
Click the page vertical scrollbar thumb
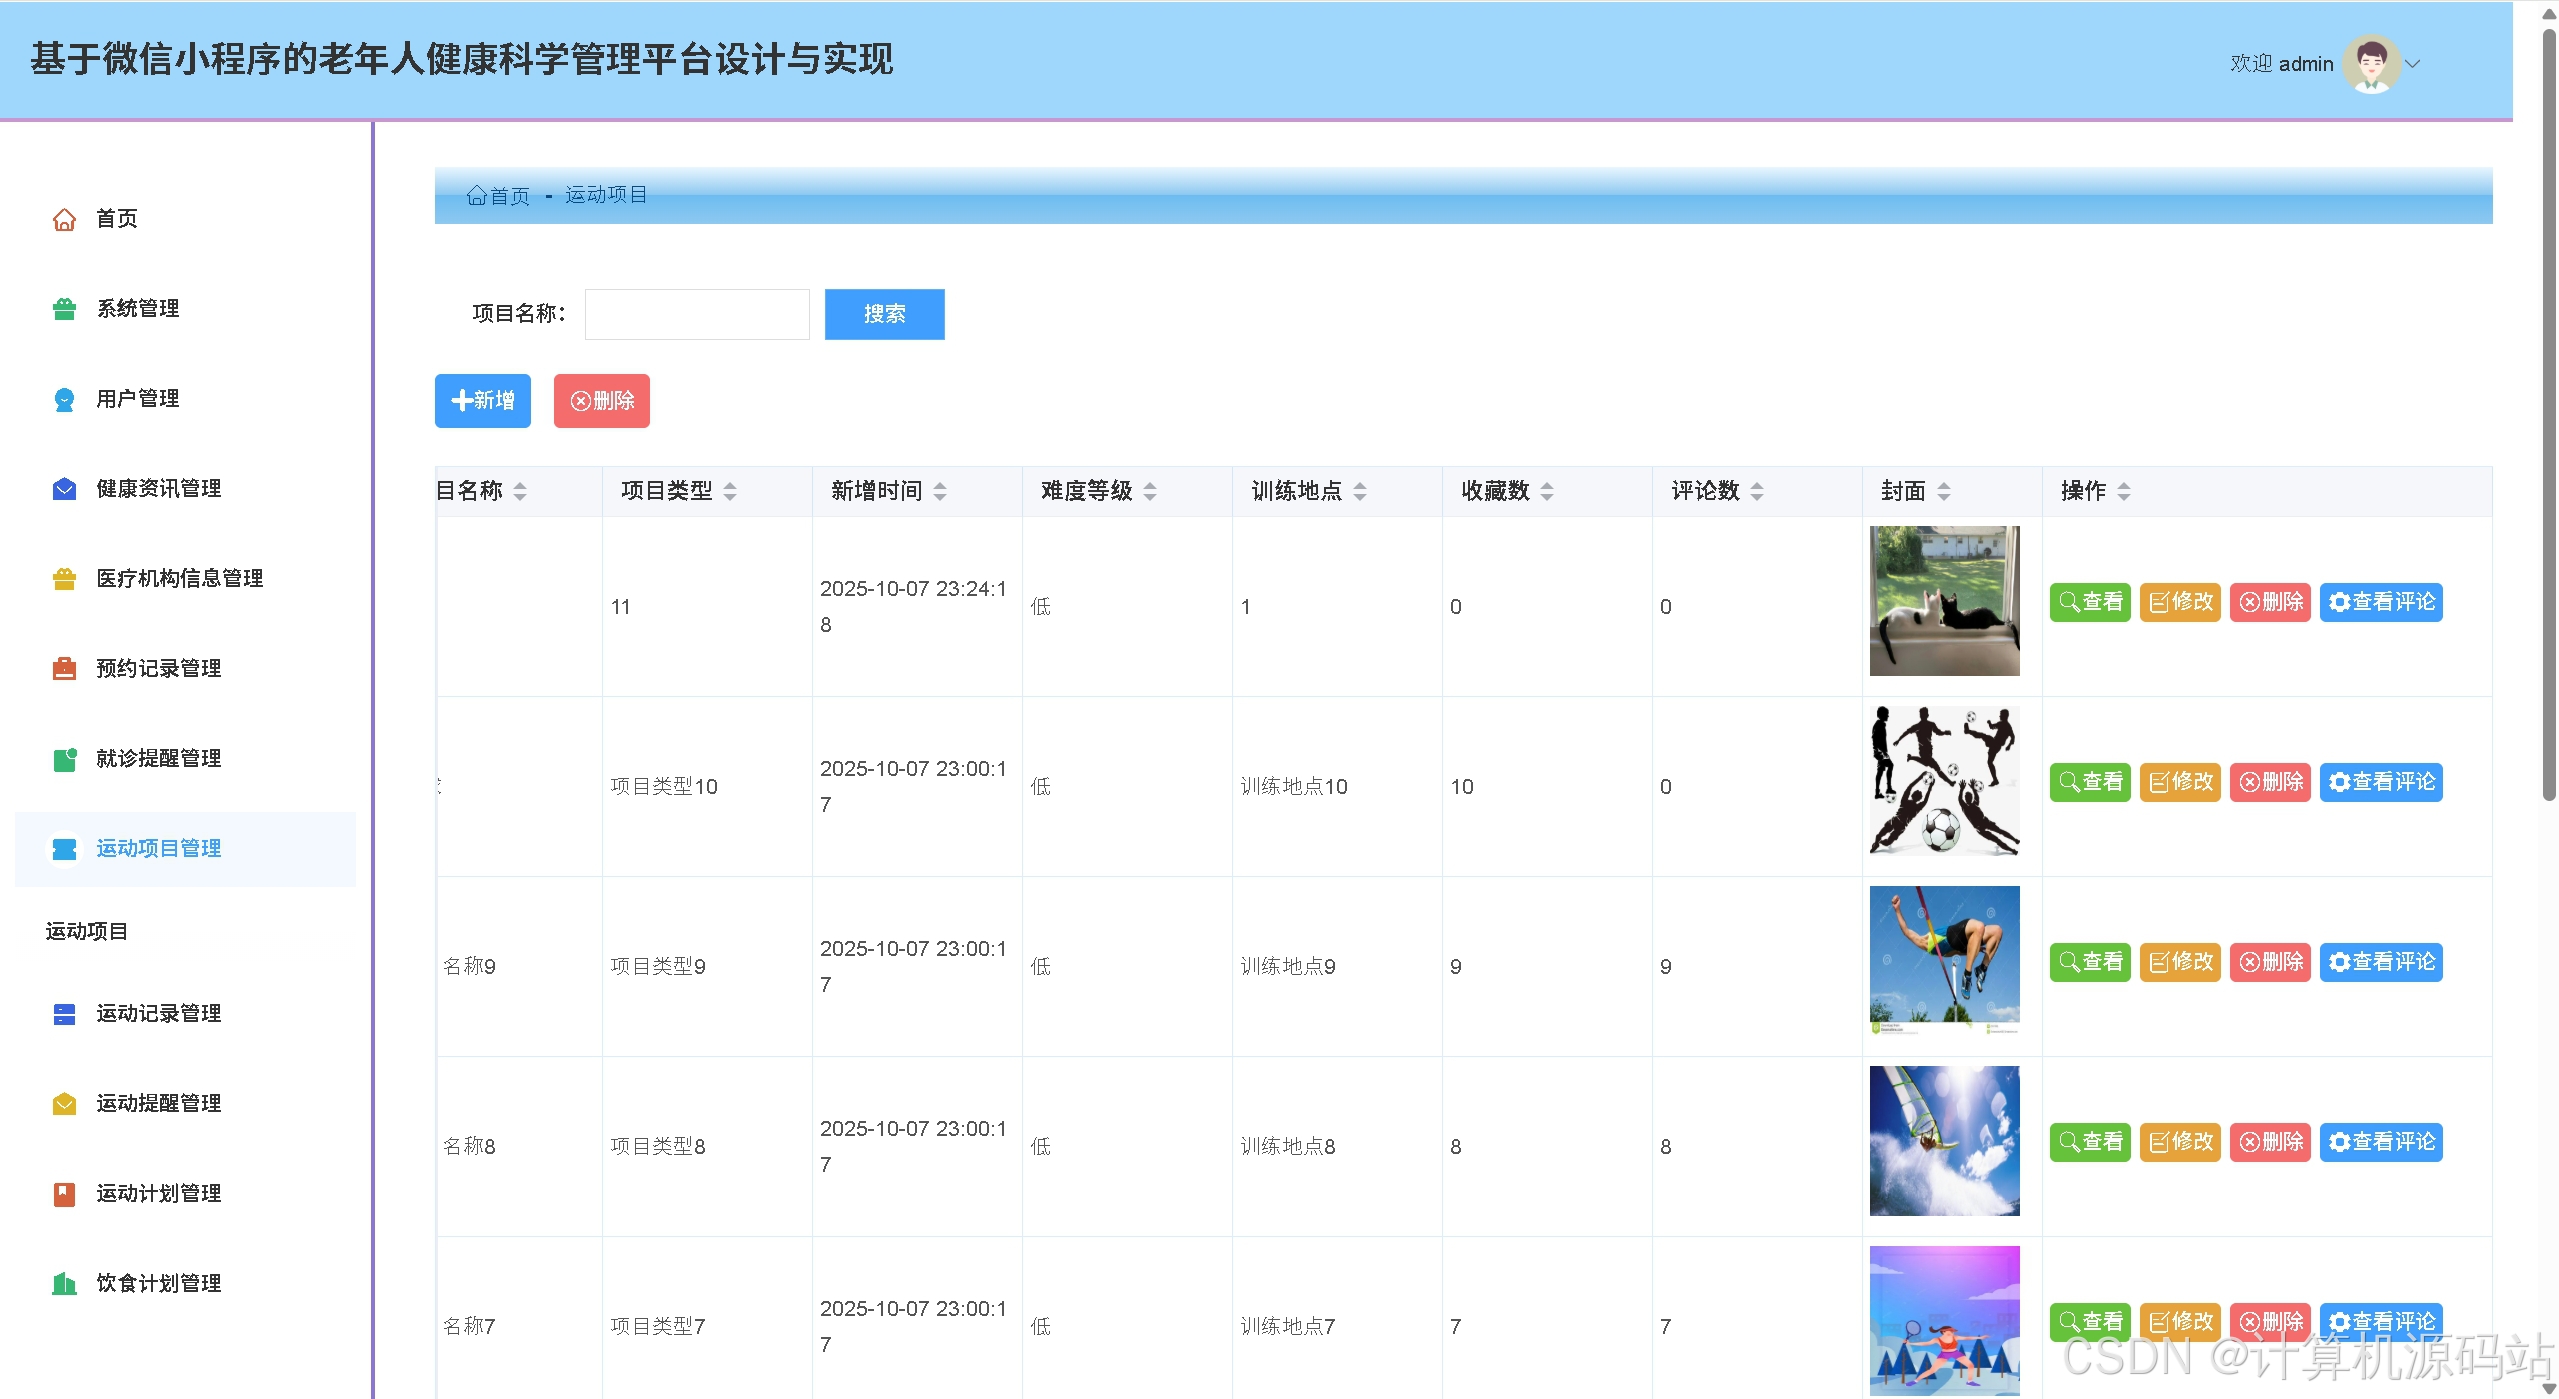[2549, 415]
